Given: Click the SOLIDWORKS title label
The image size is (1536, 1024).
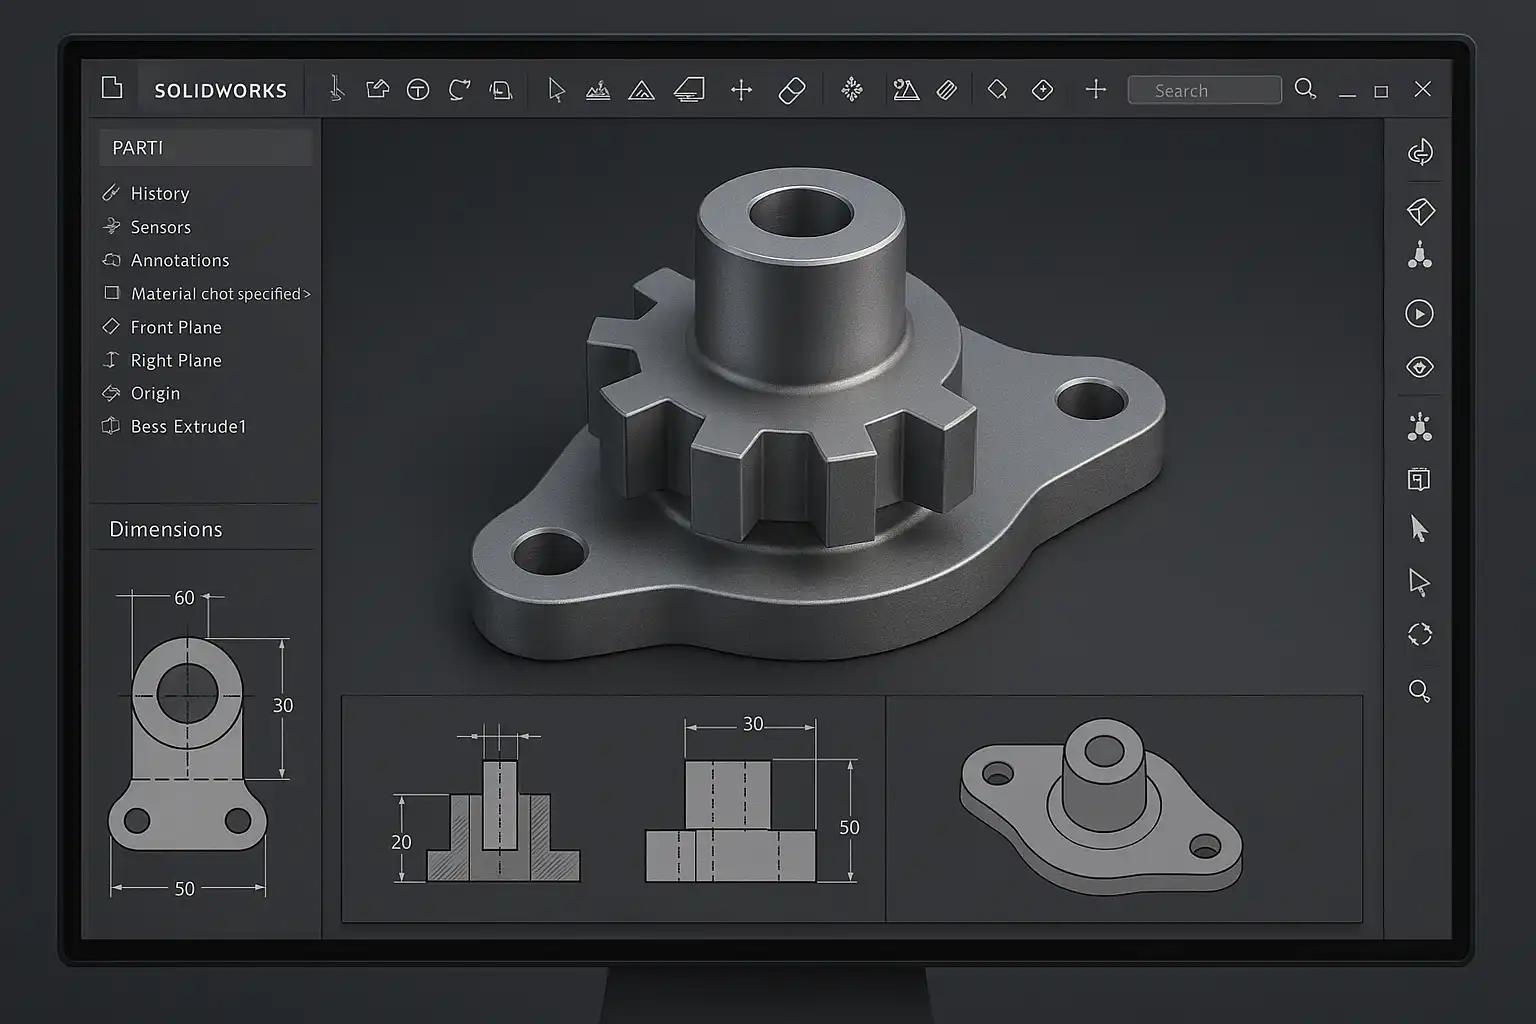Looking at the screenshot, I should pyautogui.click(x=220, y=90).
